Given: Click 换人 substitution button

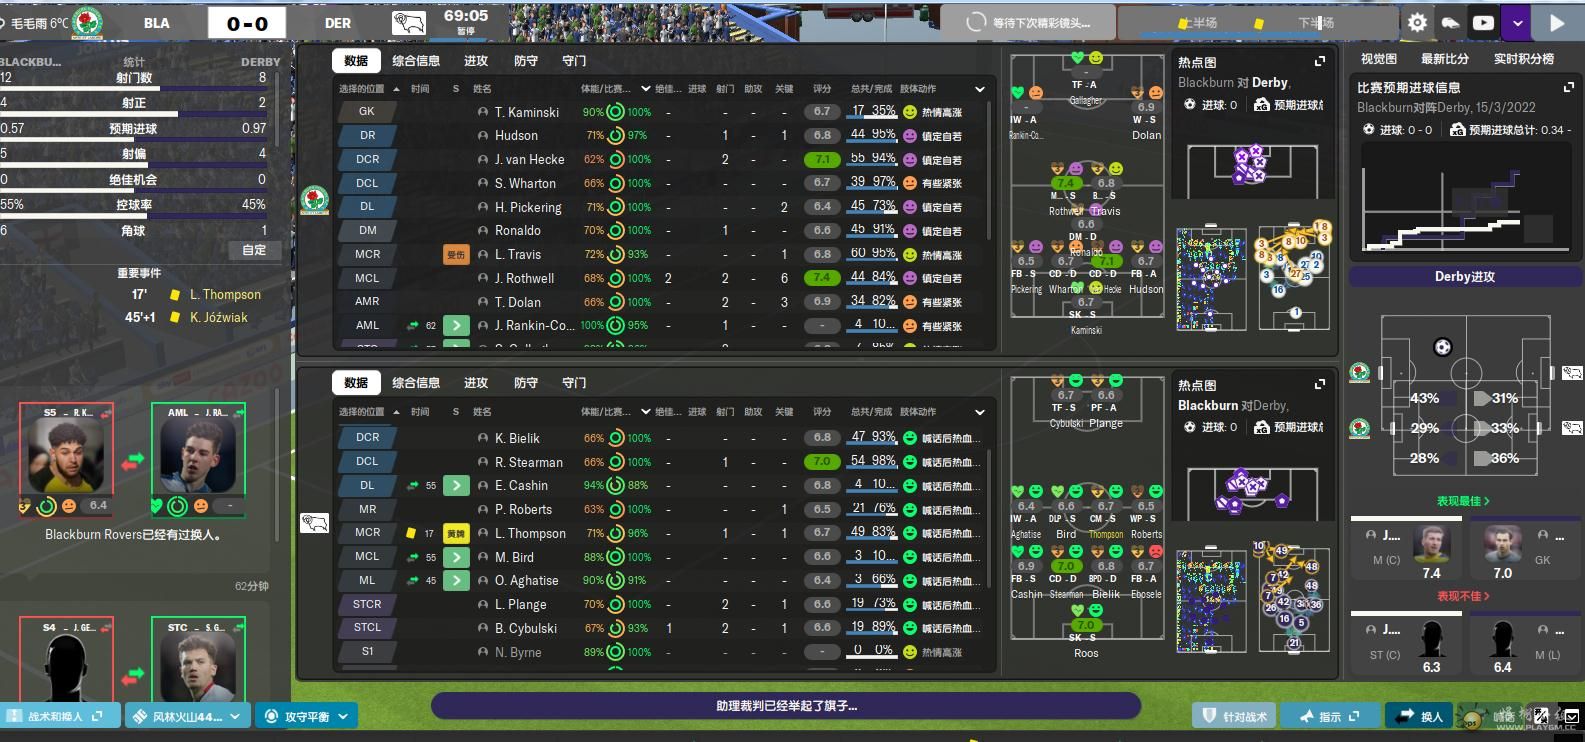Looking at the screenshot, I should [1420, 716].
